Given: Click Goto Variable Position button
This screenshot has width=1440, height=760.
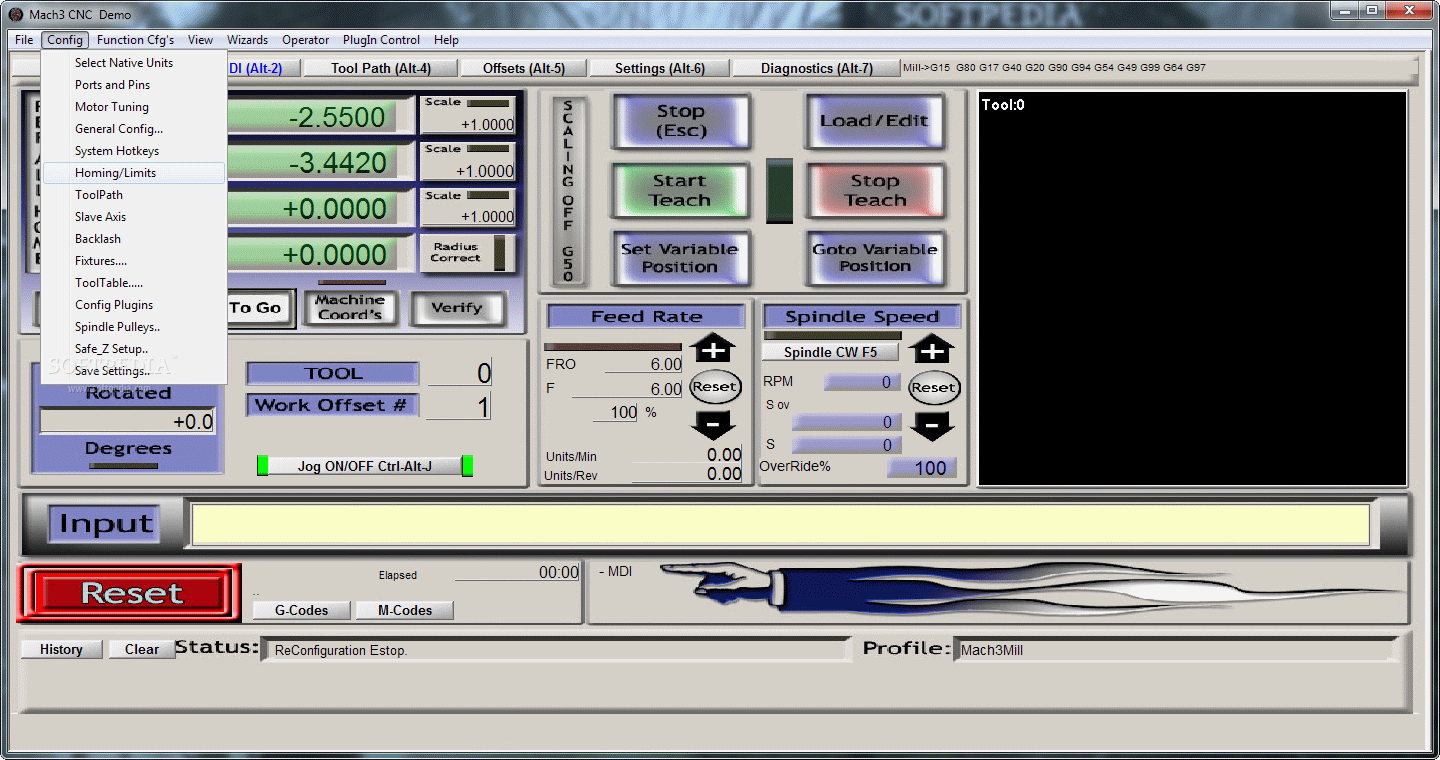Looking at the screenshot, I should 874,258.
